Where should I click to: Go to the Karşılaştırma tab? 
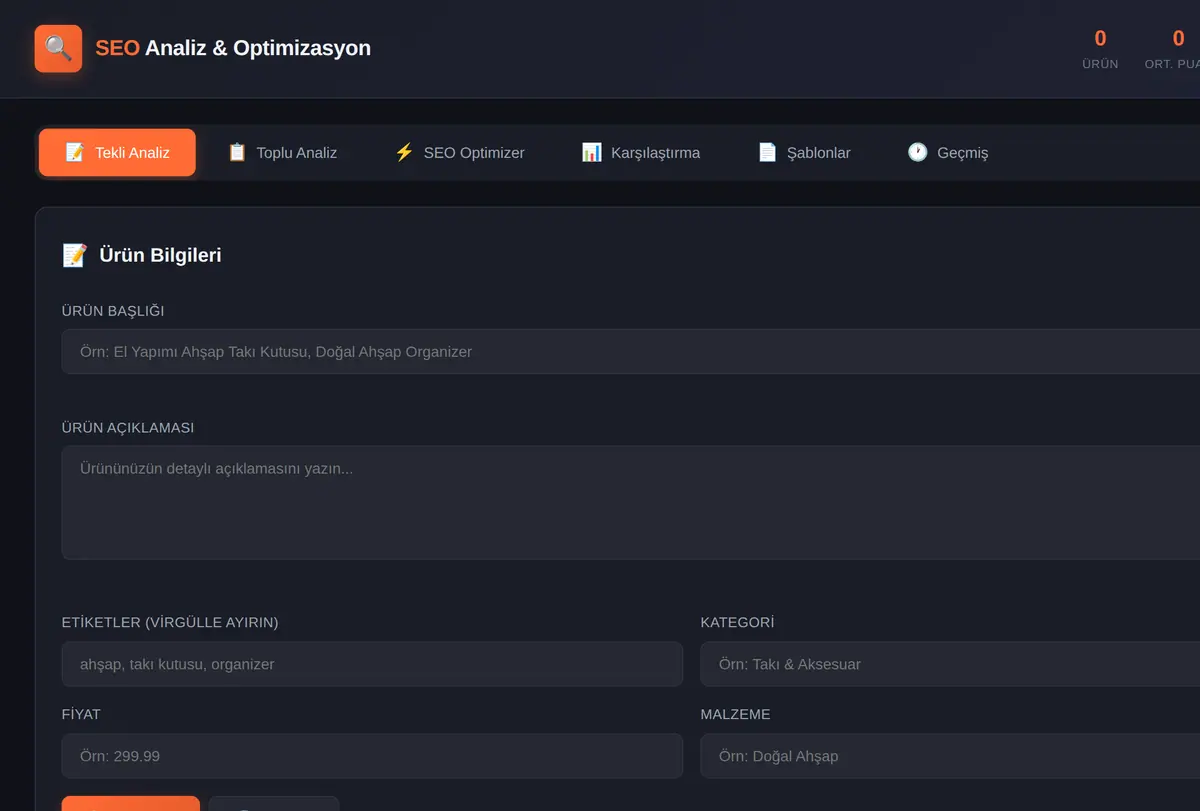point(641,153)
